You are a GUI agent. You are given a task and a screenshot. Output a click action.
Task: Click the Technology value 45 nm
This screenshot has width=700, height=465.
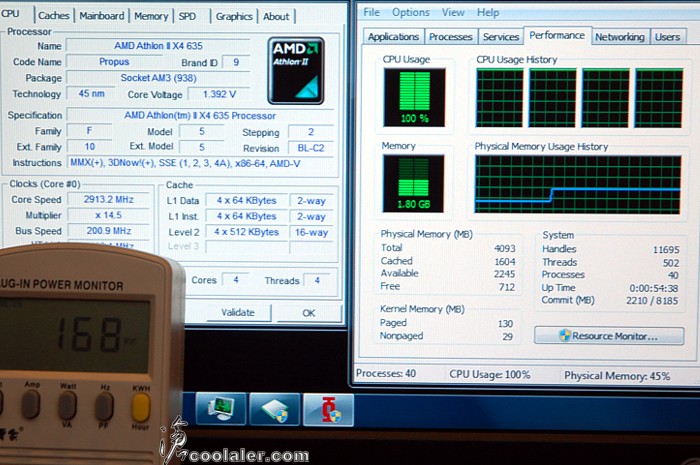click(x=91, y=94)
